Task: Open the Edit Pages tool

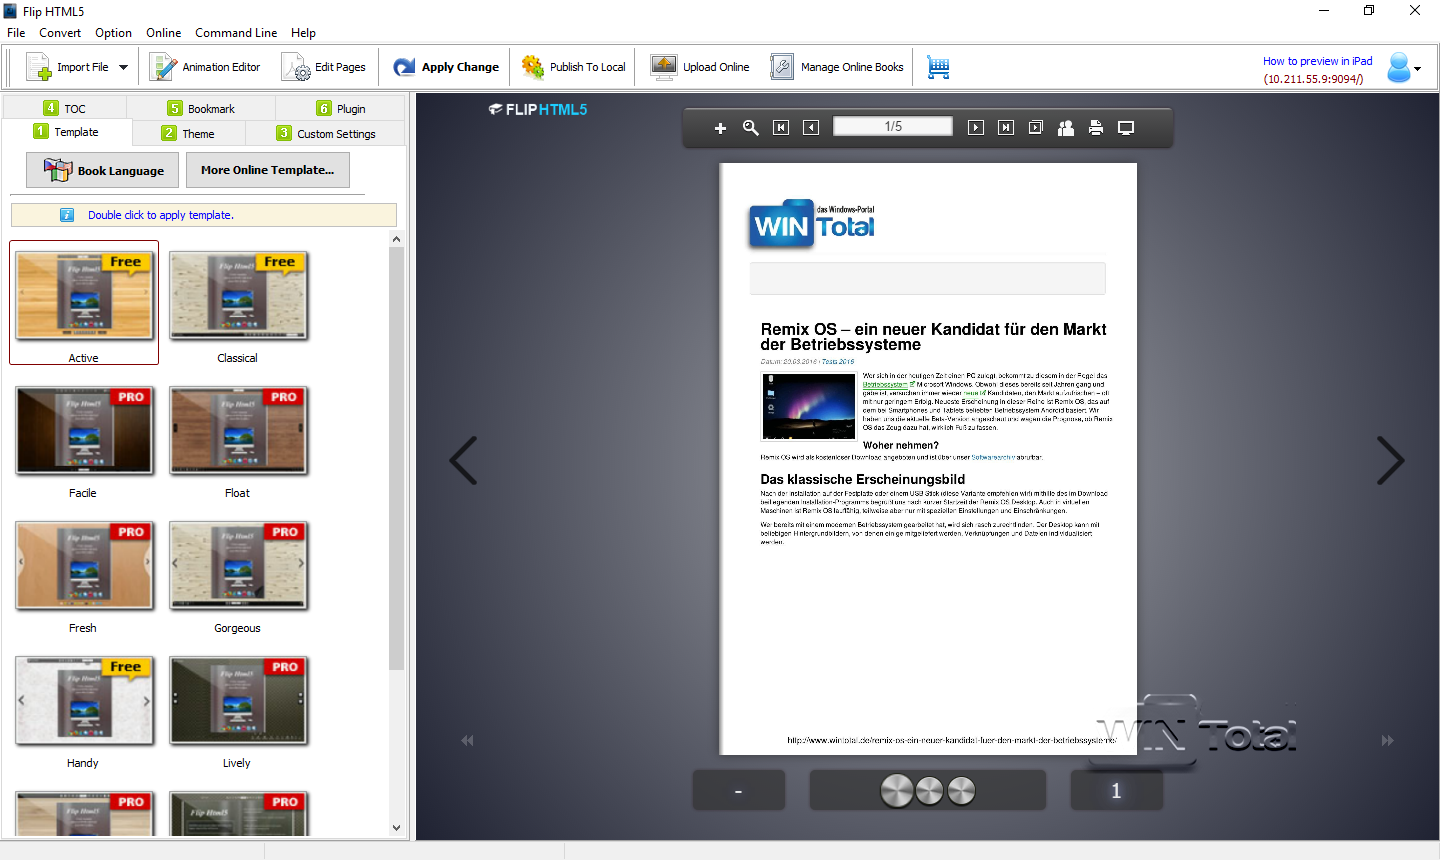Action: (324, 67)
